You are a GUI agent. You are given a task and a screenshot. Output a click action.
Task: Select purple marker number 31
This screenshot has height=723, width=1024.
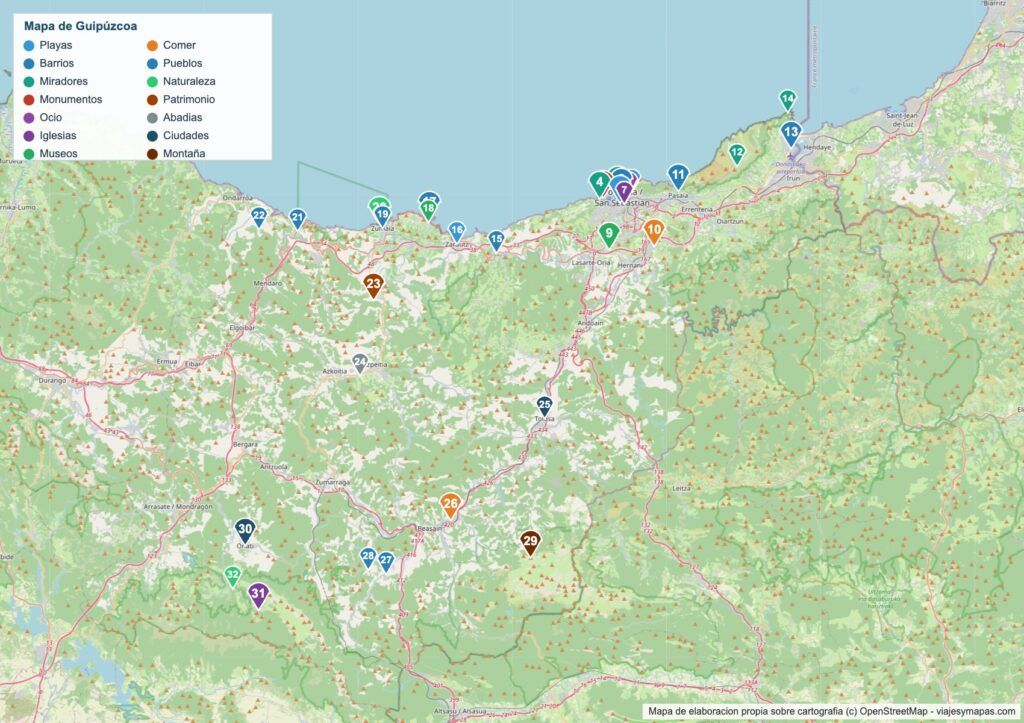tap(259, 595)
